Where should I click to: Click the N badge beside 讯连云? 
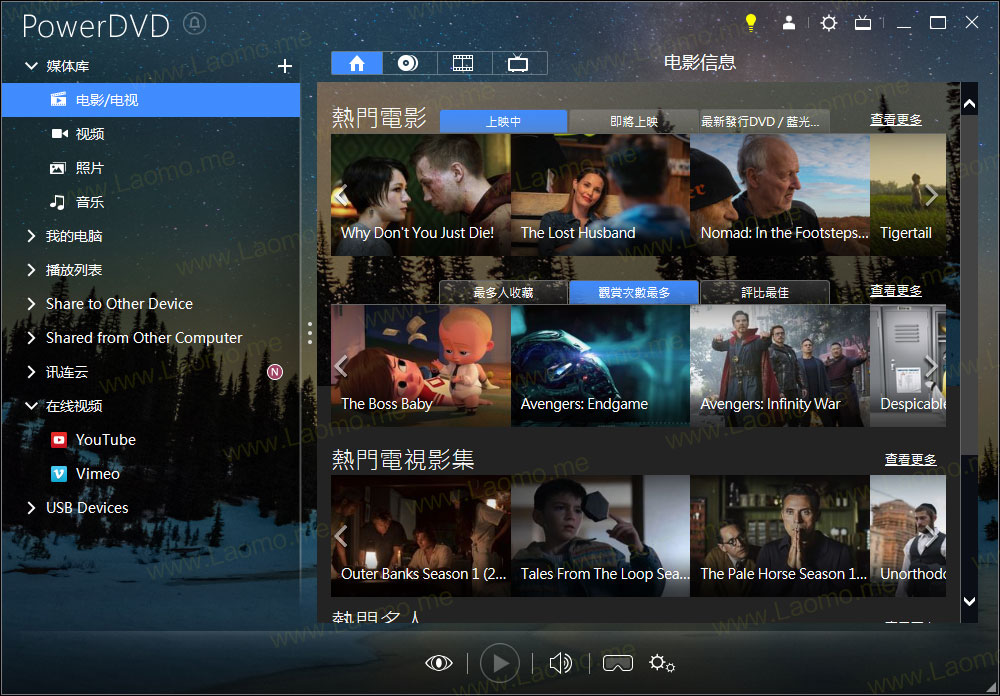[275, 372]
